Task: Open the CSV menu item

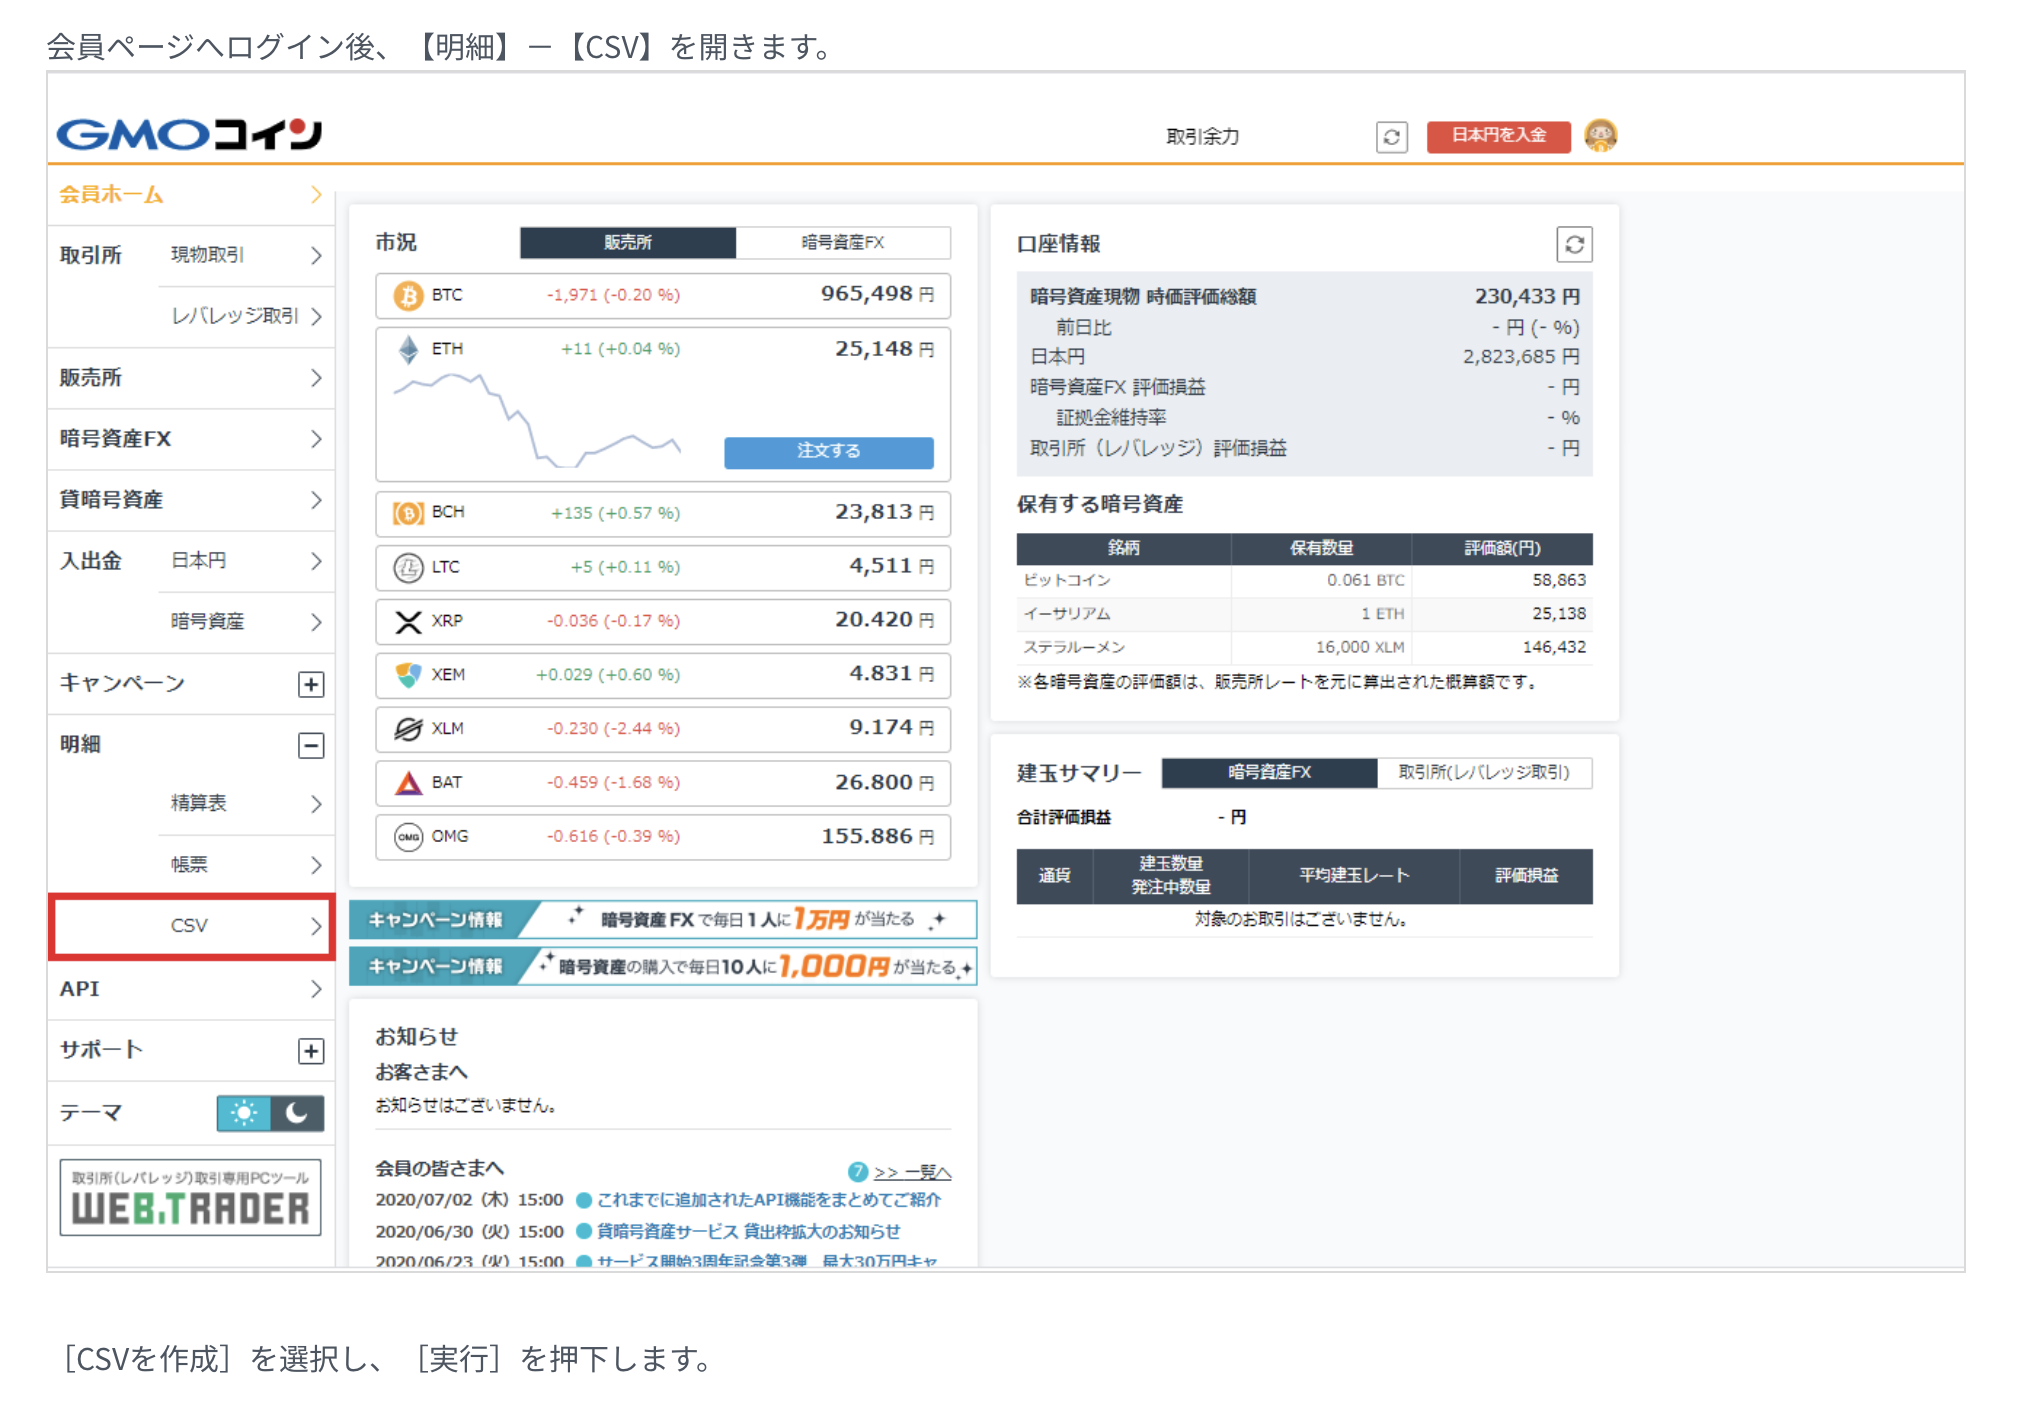Action: click(x=191, y=926)
